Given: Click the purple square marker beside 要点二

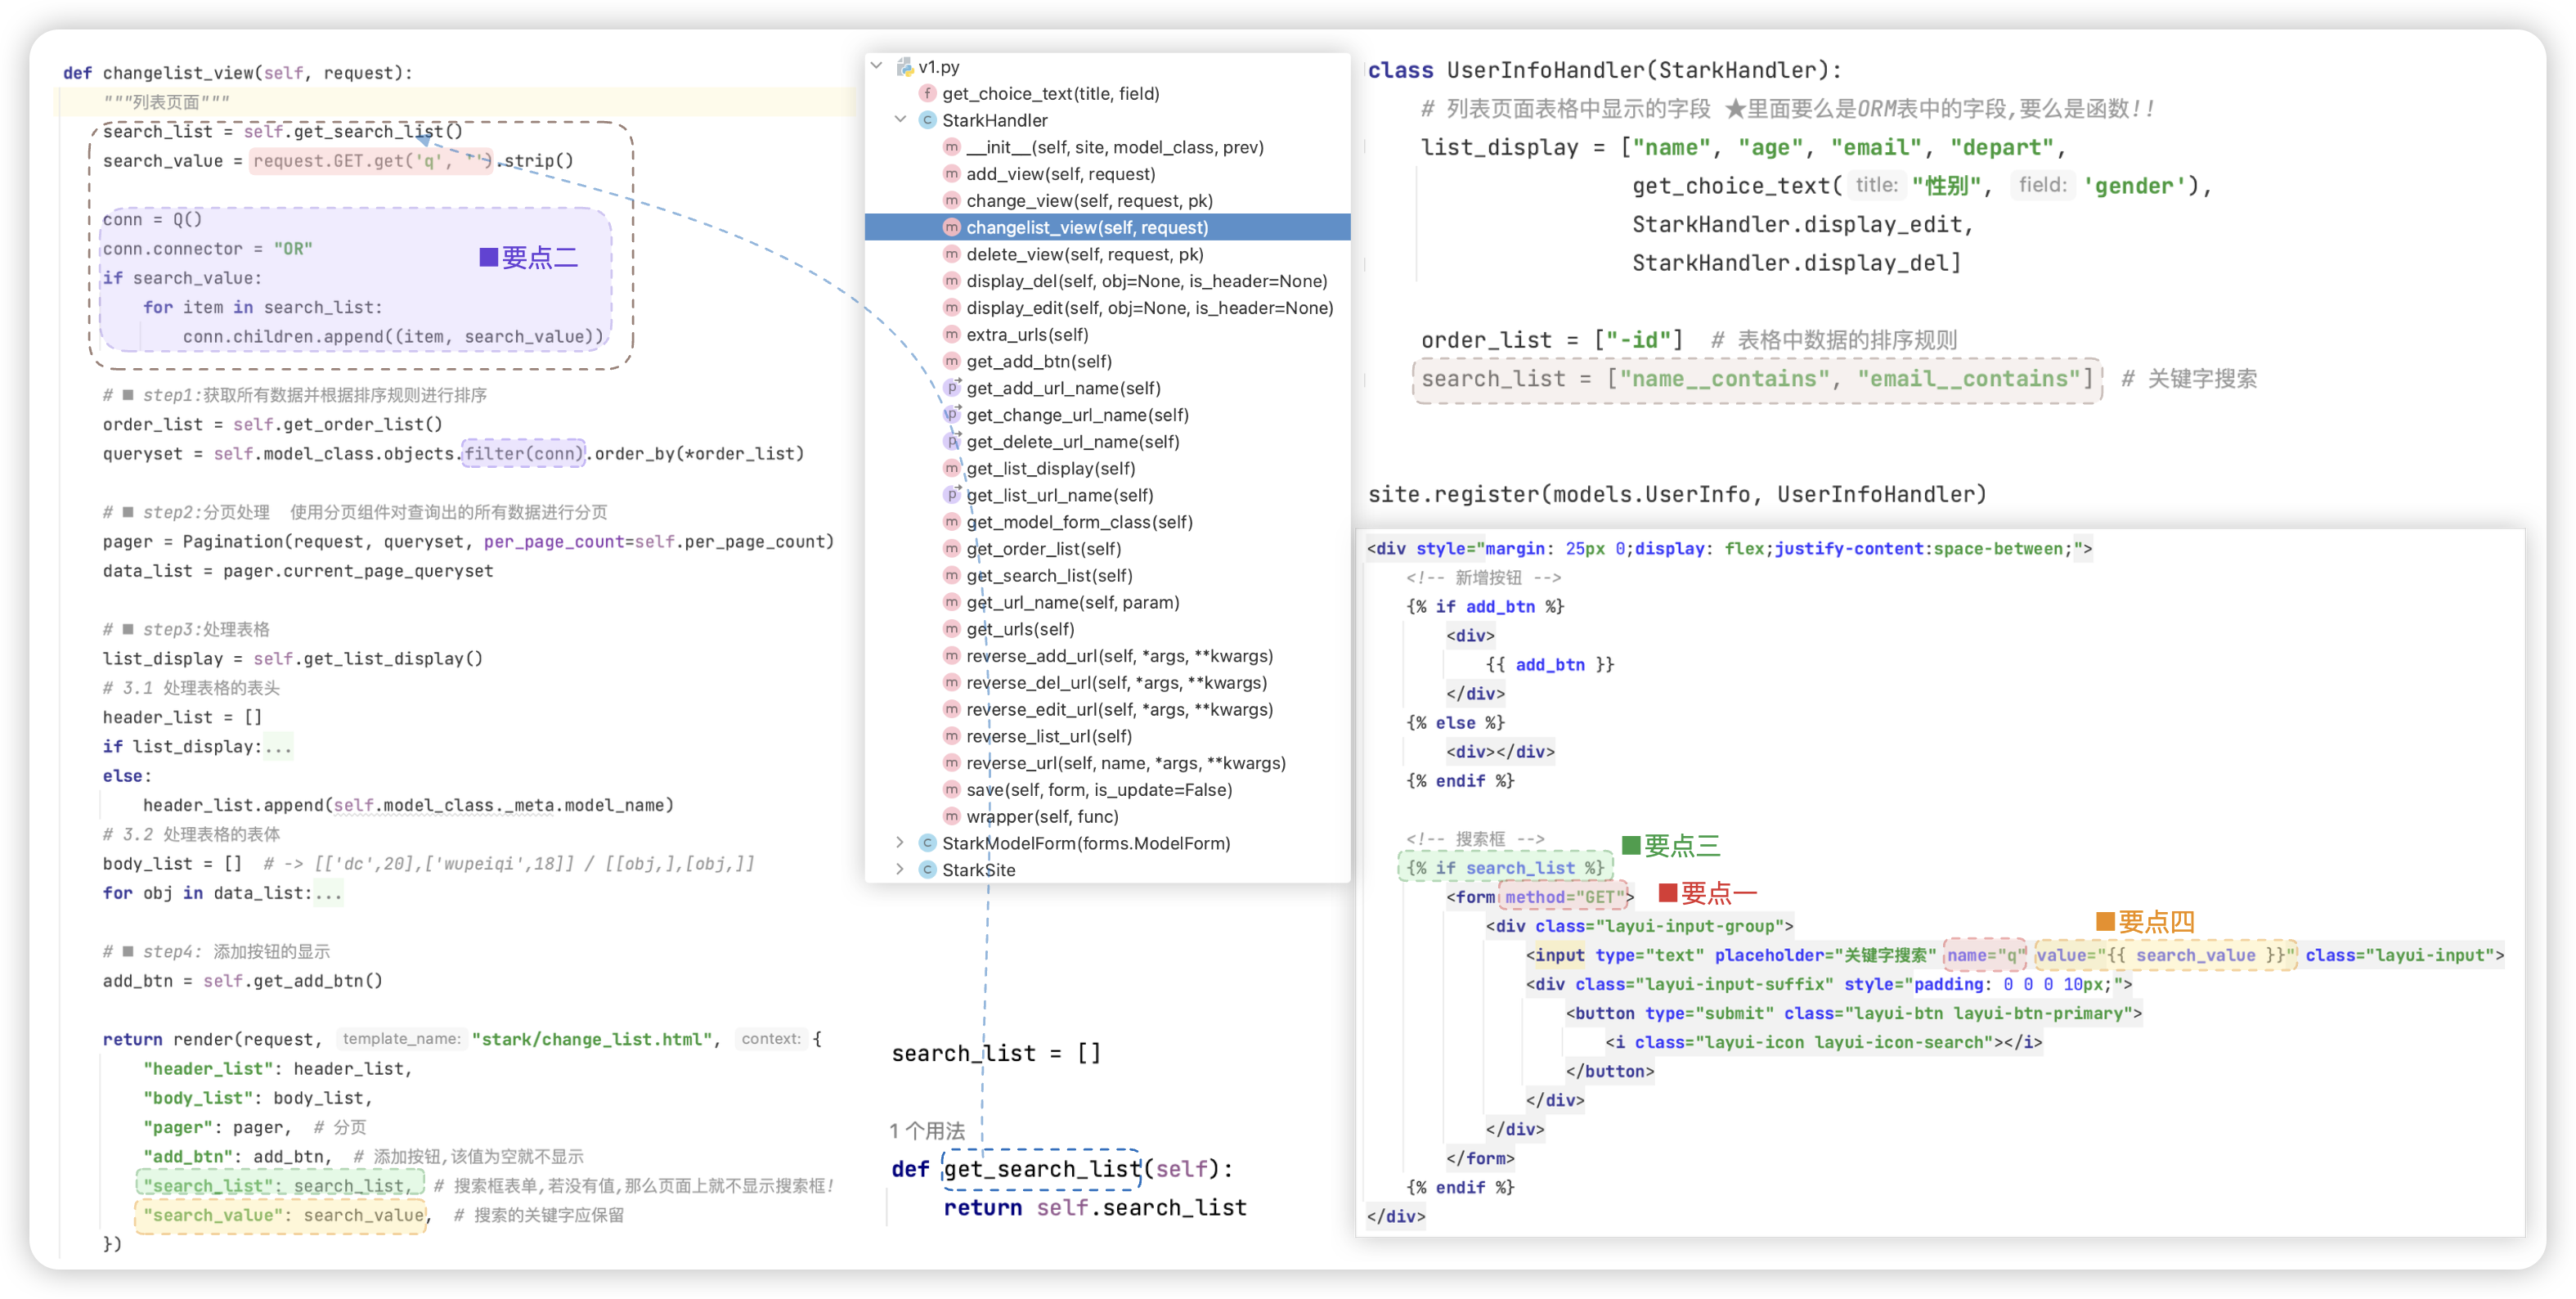Looking at the screenshot, I should coord(488,258).
